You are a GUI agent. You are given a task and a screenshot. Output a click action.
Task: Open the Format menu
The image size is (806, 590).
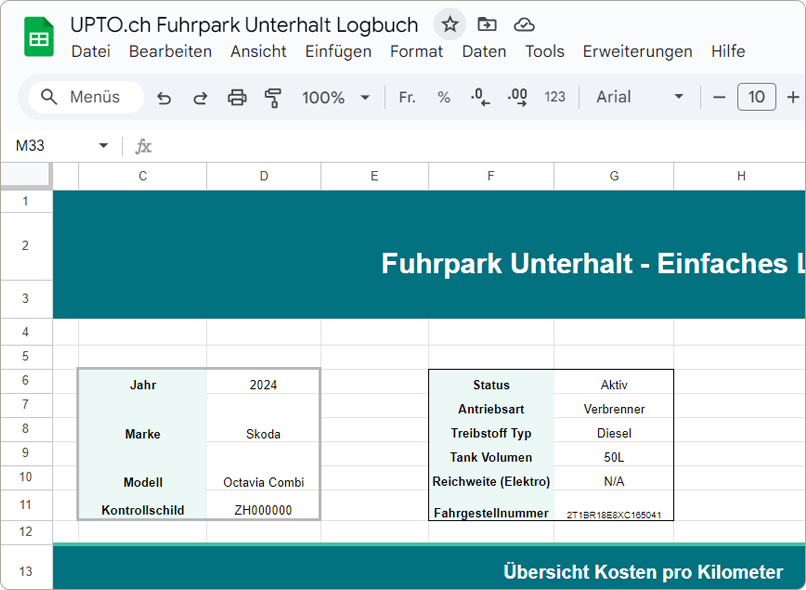[x=416, y=51]
